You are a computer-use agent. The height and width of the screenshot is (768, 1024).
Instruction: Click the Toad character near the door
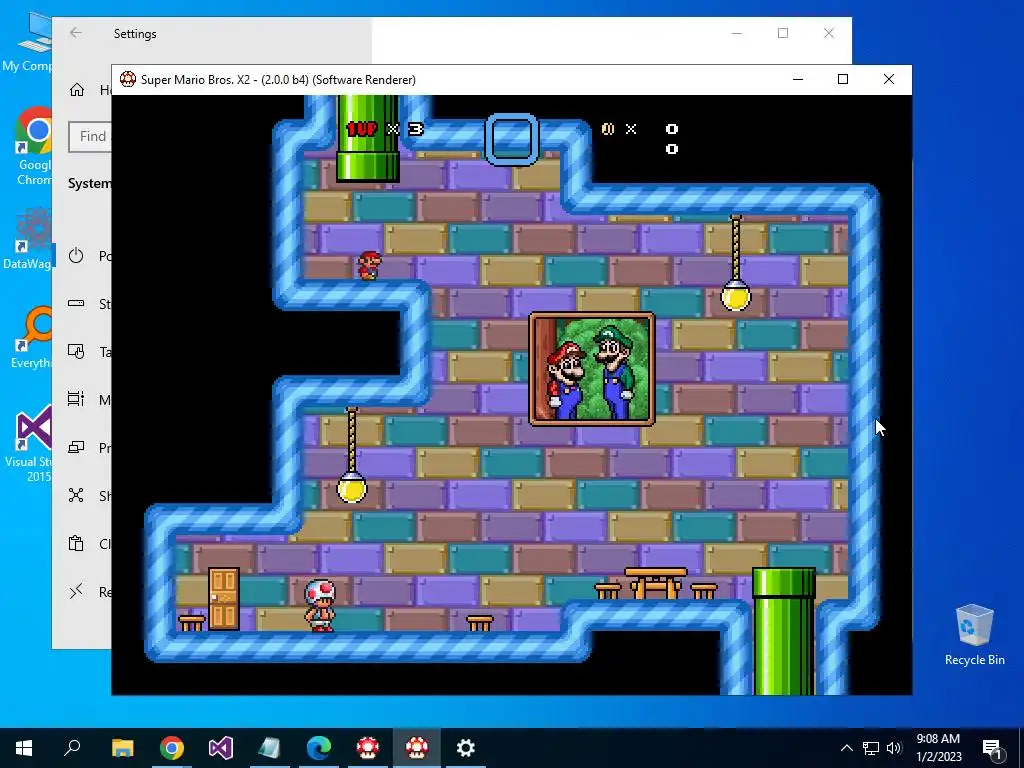coord(320,605)
